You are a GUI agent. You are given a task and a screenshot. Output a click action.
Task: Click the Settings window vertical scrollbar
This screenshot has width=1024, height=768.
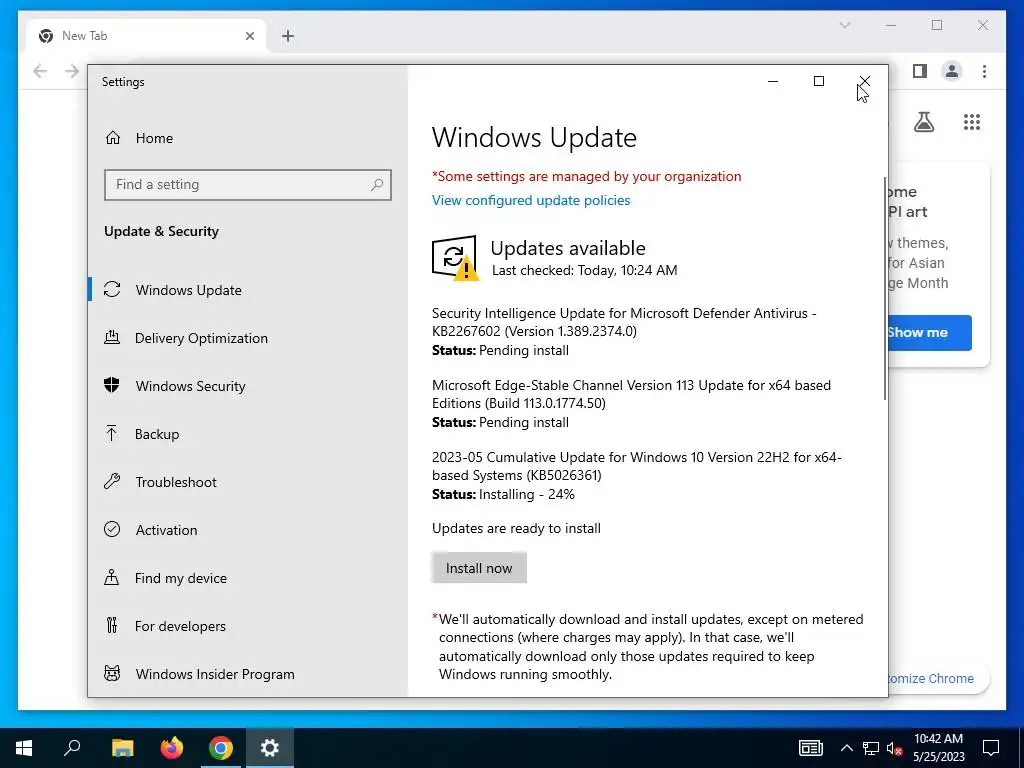(885, 288)
